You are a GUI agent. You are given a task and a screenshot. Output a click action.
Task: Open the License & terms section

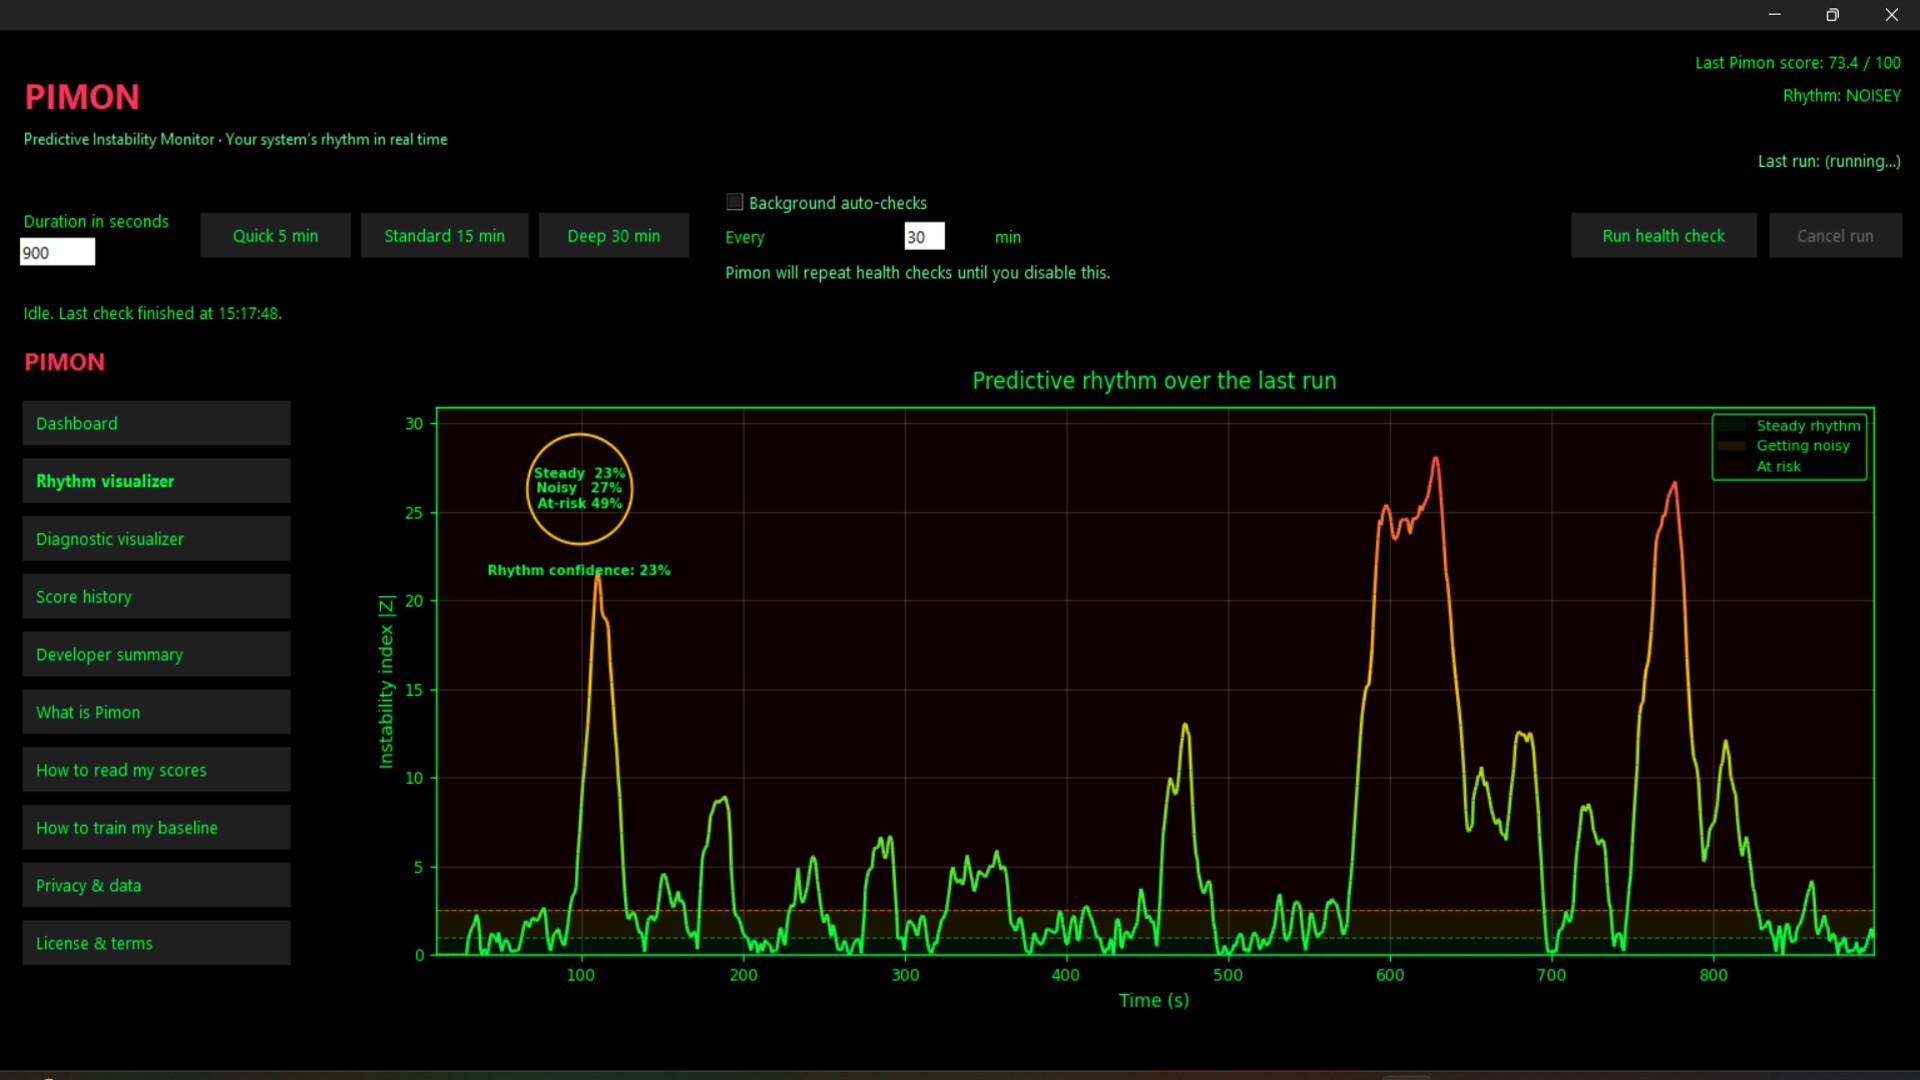tap(155, 942)
